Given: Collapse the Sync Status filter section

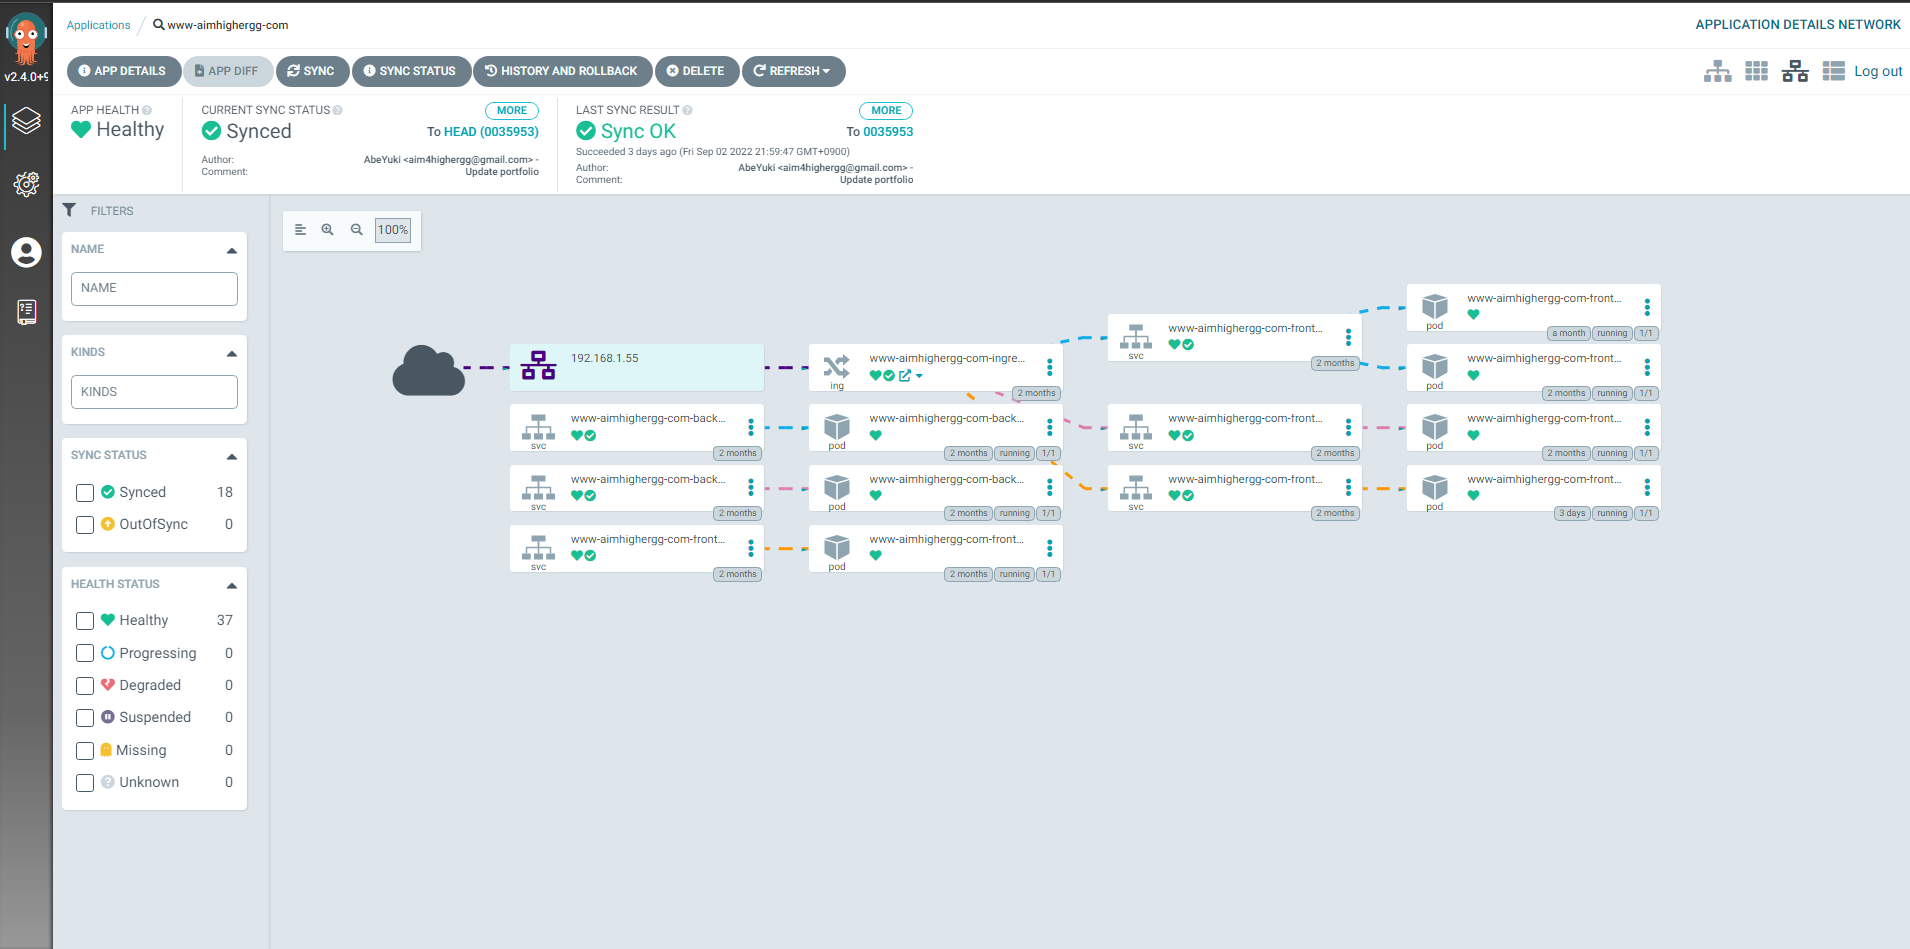Looking at the screenshot, I should point(232,456).
